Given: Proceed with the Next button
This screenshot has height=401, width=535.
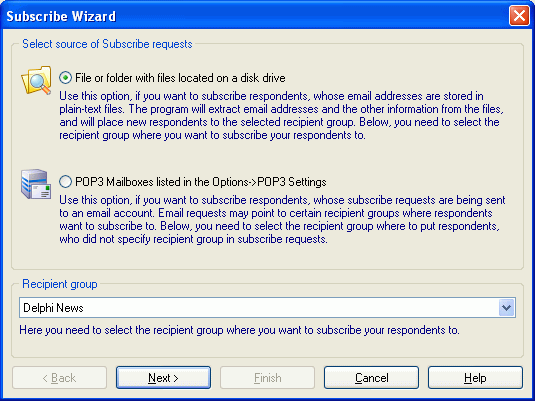Looking at the screenshot, I should tap(163, 378).
